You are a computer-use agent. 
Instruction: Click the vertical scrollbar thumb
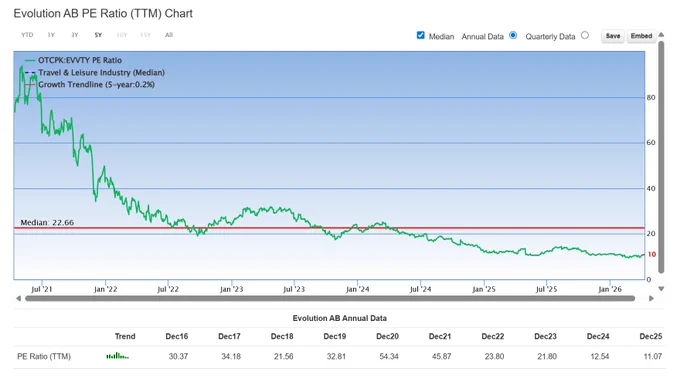tap(661, 157)
